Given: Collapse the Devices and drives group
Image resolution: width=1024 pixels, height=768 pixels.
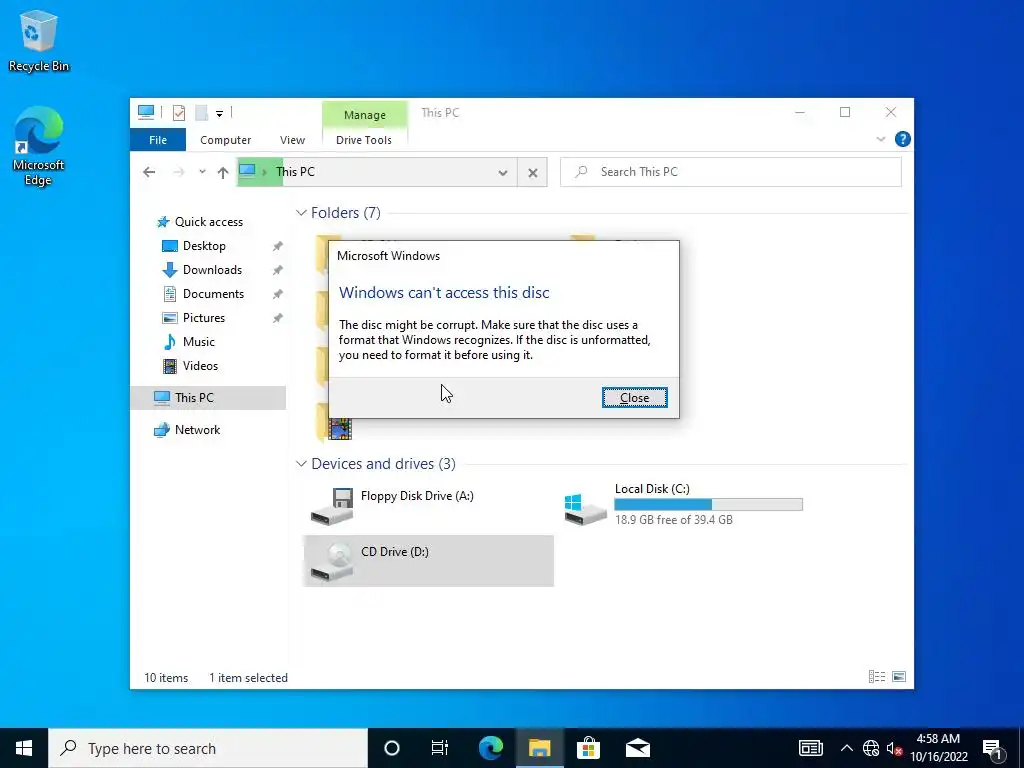Looking at the screenshot, I should coord(301,464).
